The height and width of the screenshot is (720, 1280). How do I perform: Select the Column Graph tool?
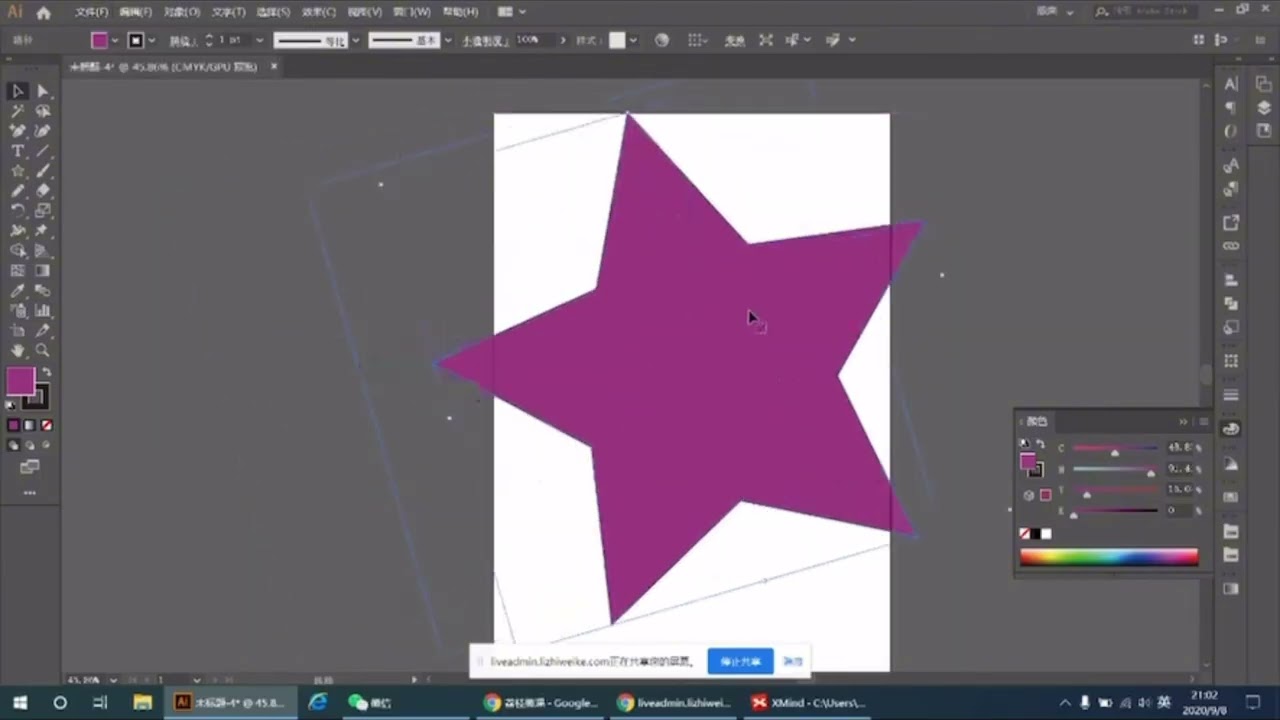[x=43, y=311]
